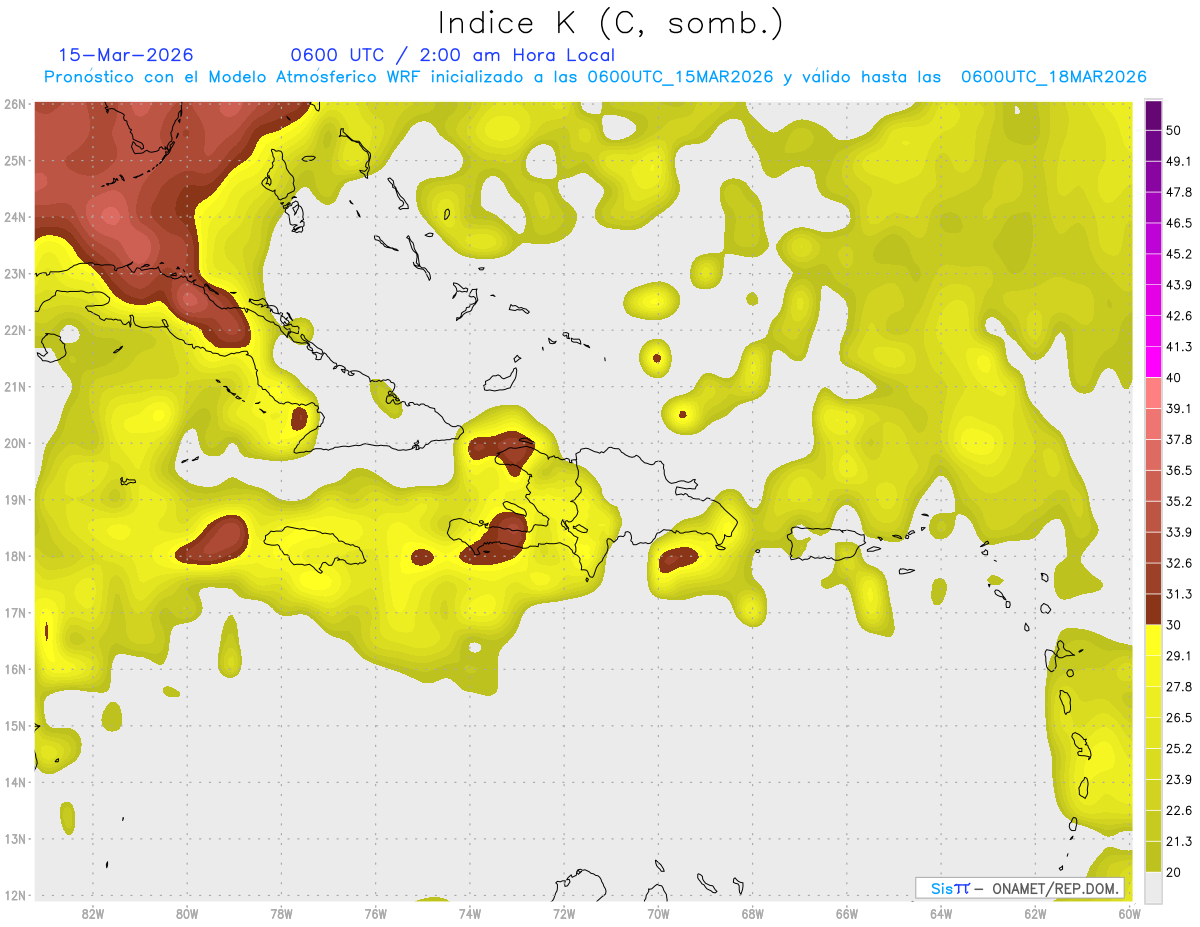Click the colorbar value "25.2"

(x=1179, y=748)
